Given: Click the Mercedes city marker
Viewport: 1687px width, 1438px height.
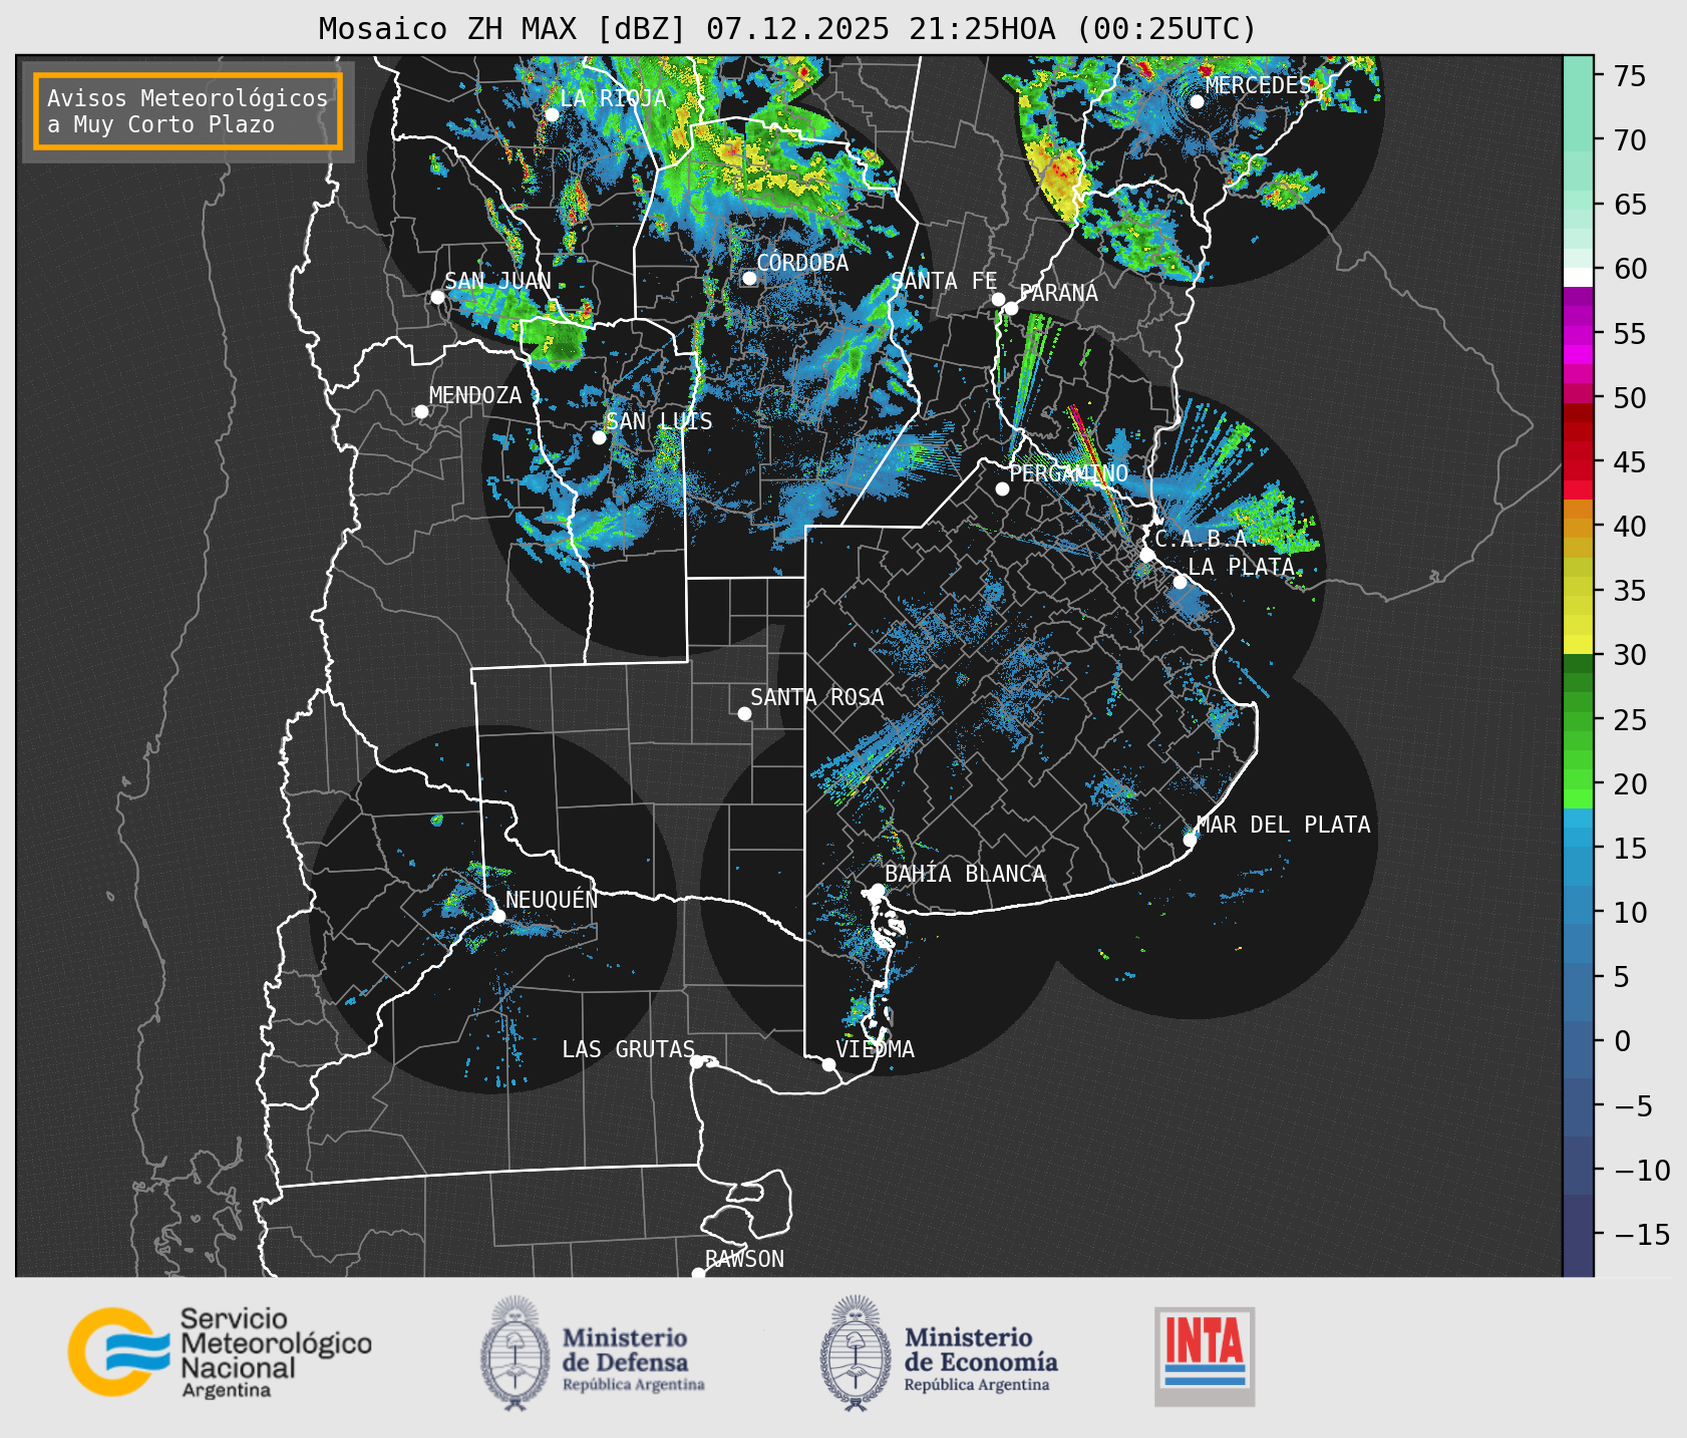Looking at the screenshot, I should 1197,101.
